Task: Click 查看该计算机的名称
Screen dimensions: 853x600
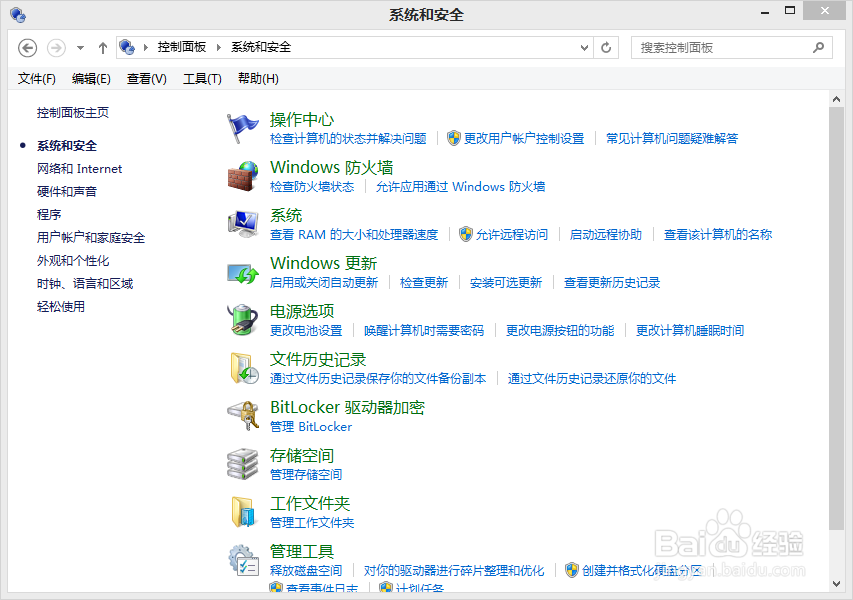Action: pyautogui.click(x=718, y=234)
